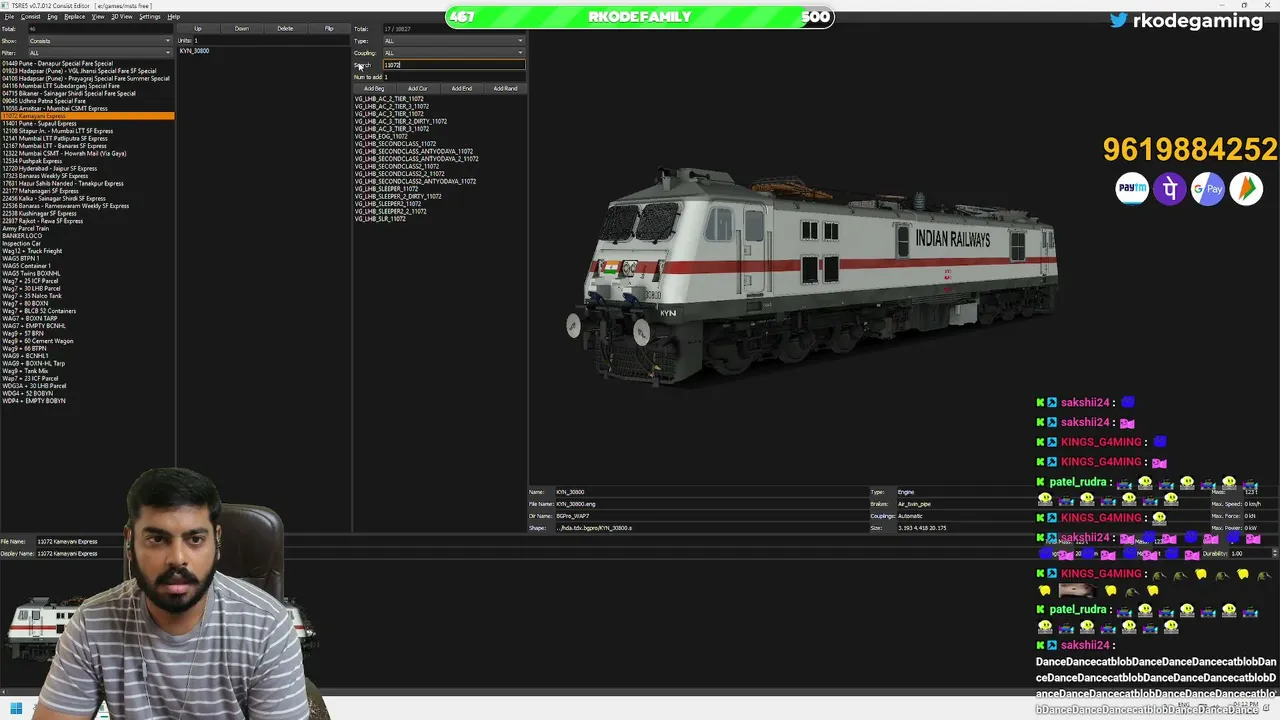Select VG_LHB_AC_2_TIER_11072 rolling stock
1280x720 pixels.
pos(389,99)
